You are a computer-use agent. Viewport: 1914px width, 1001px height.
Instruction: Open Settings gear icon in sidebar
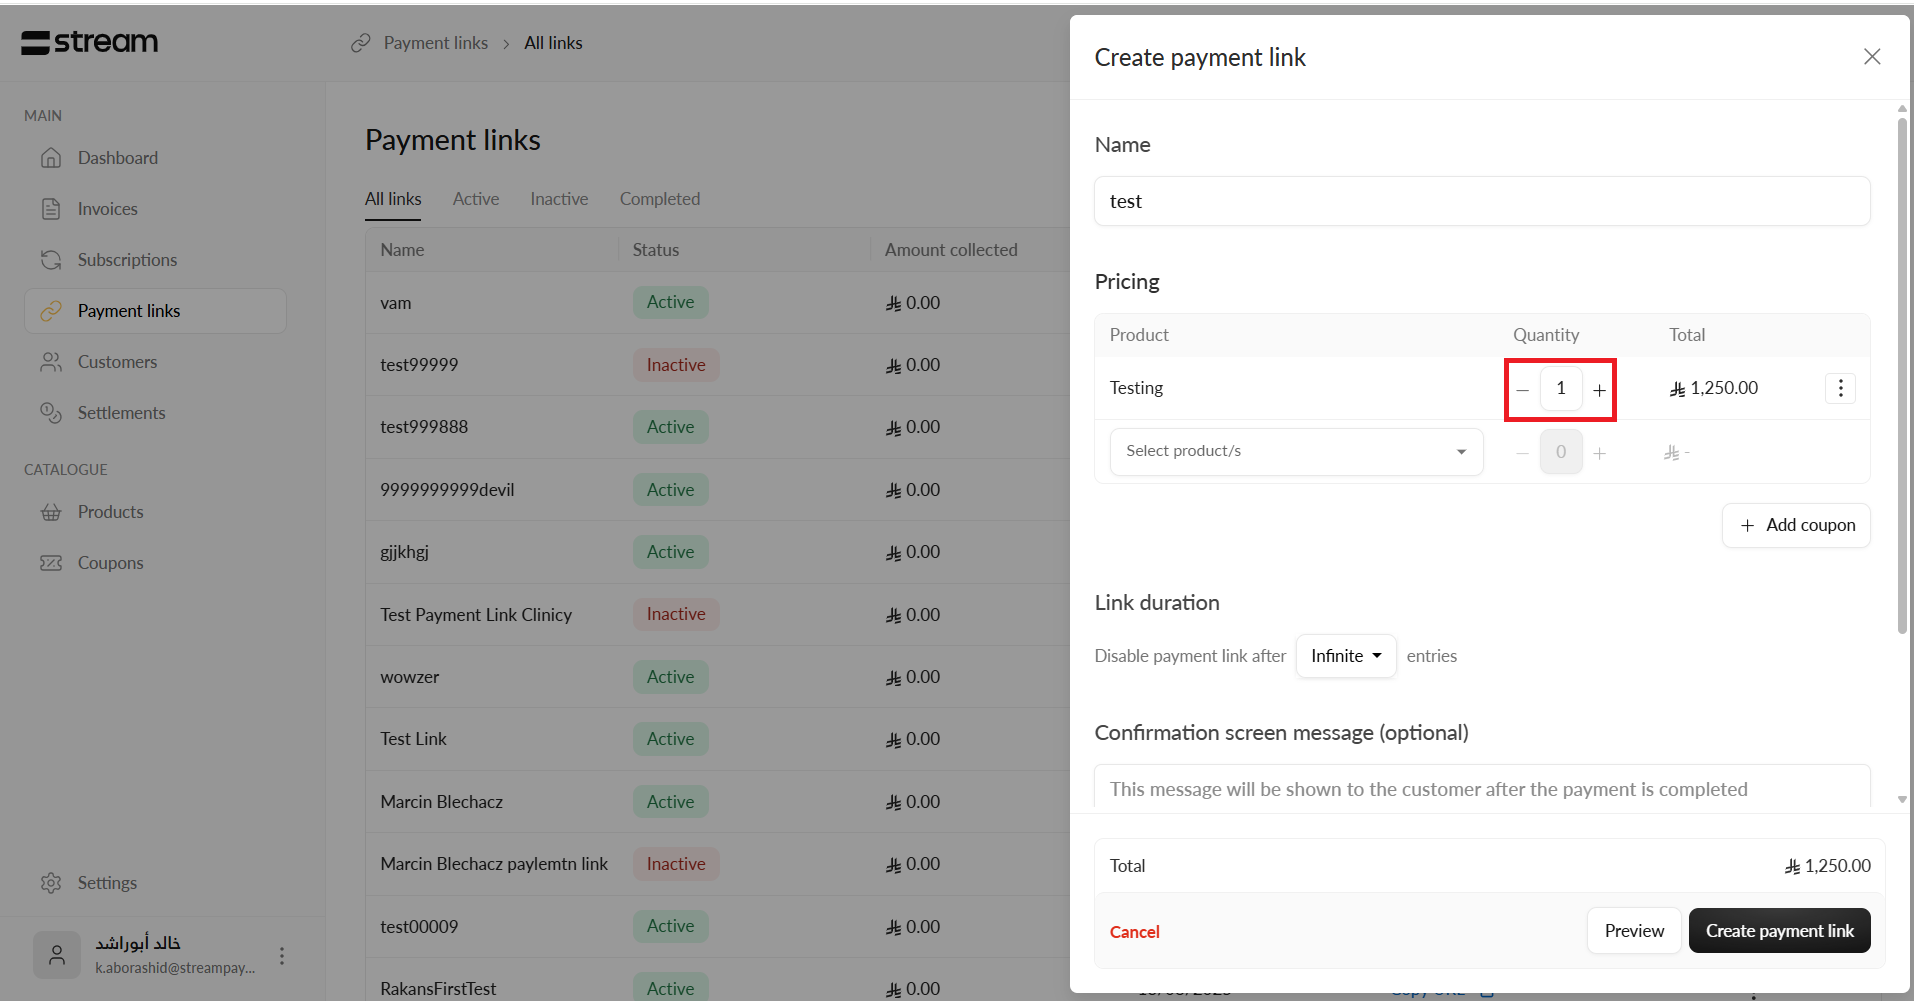click(51, 883)
